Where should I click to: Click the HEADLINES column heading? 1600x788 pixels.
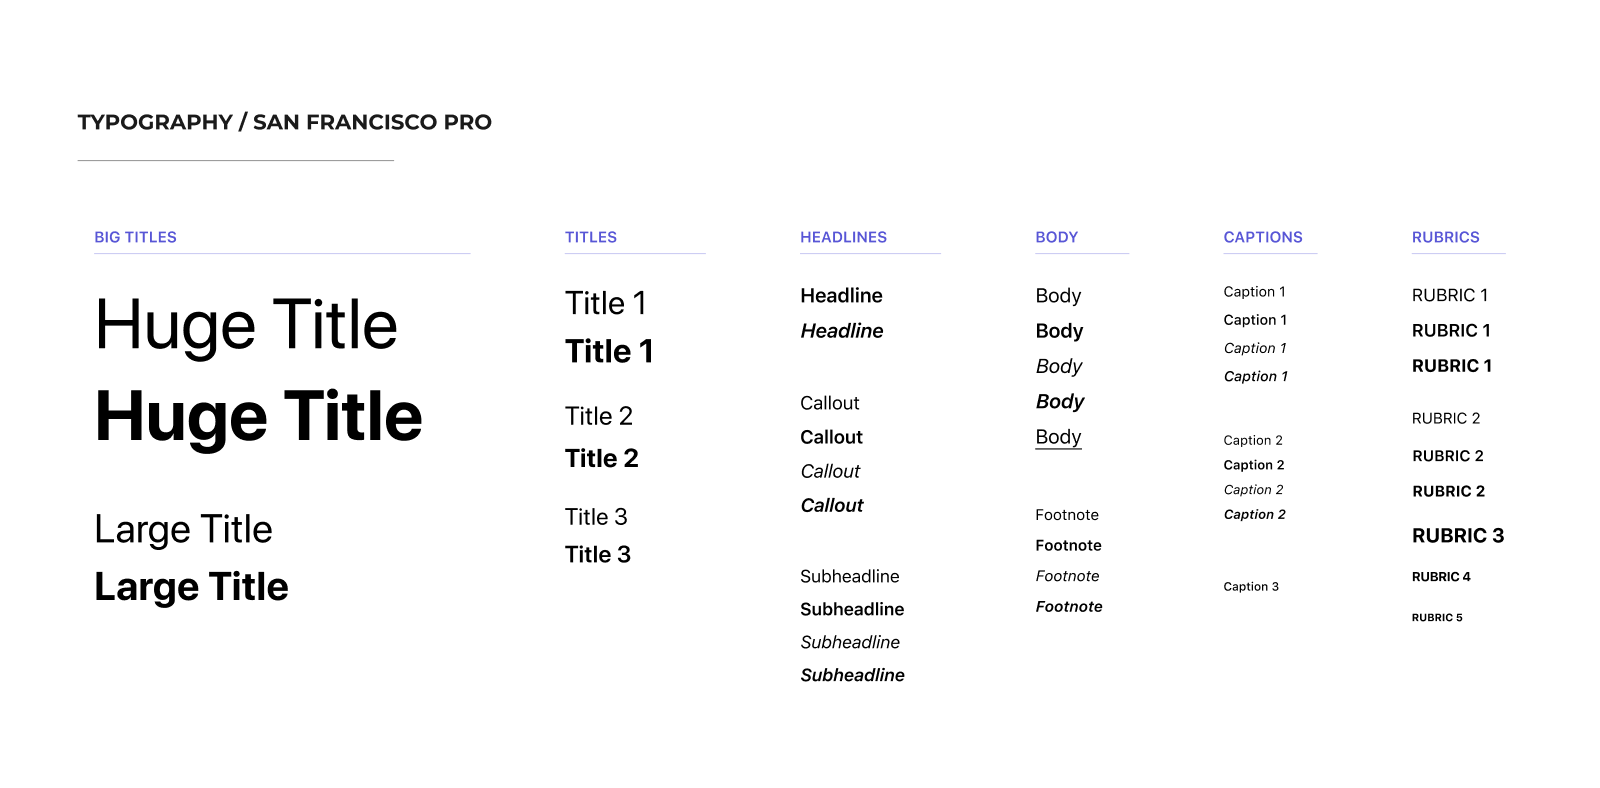(x=843, y=237)
